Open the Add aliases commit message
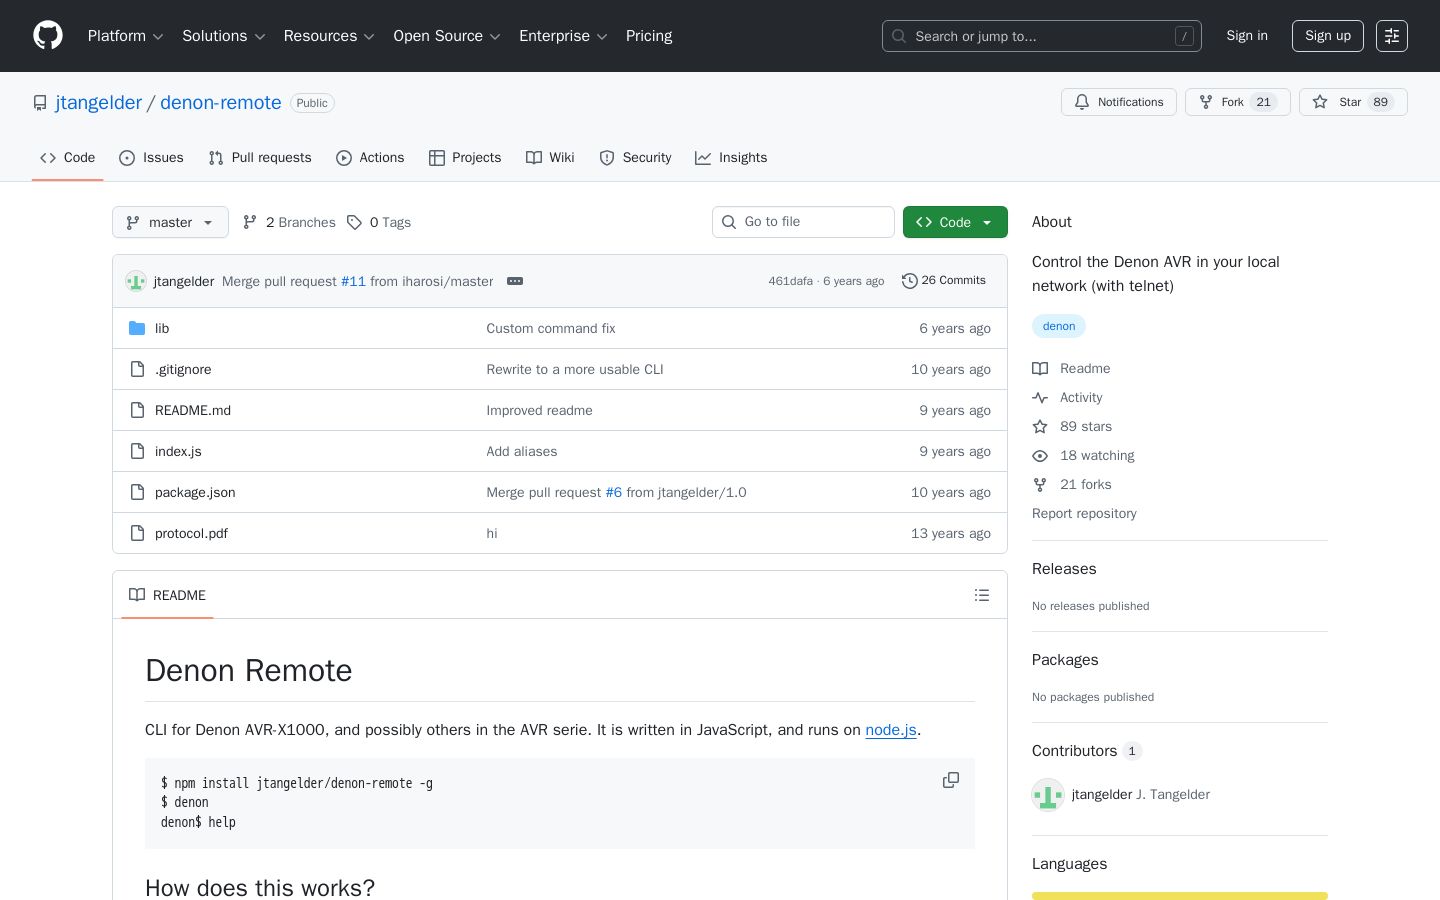The width and height of the screenshot is (1440, 900). 522,451
